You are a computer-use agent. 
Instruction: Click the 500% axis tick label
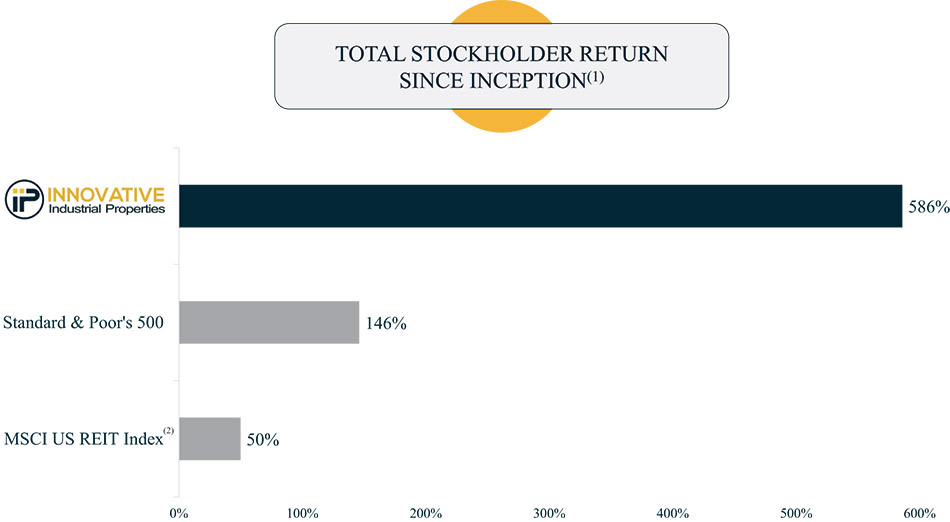click(796, 513)
